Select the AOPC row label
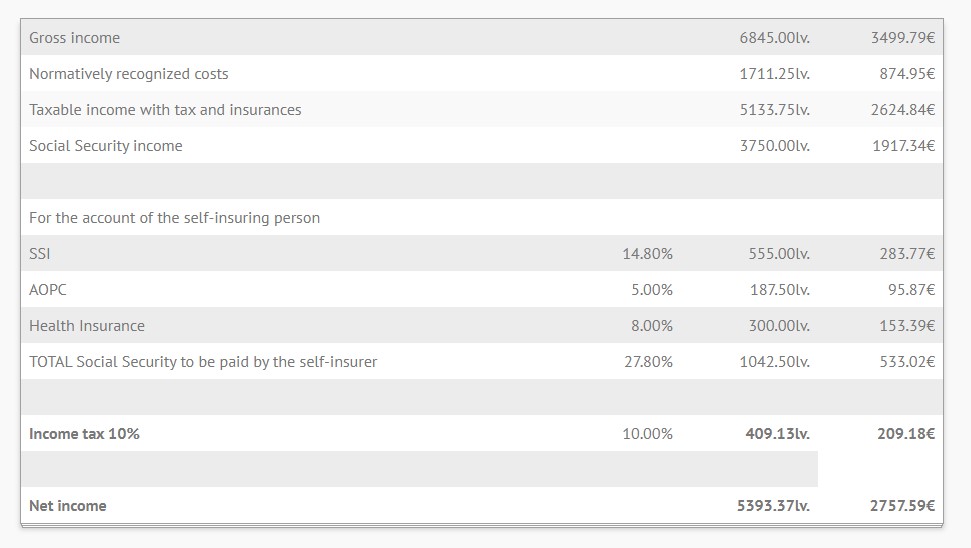 point(48,290)
